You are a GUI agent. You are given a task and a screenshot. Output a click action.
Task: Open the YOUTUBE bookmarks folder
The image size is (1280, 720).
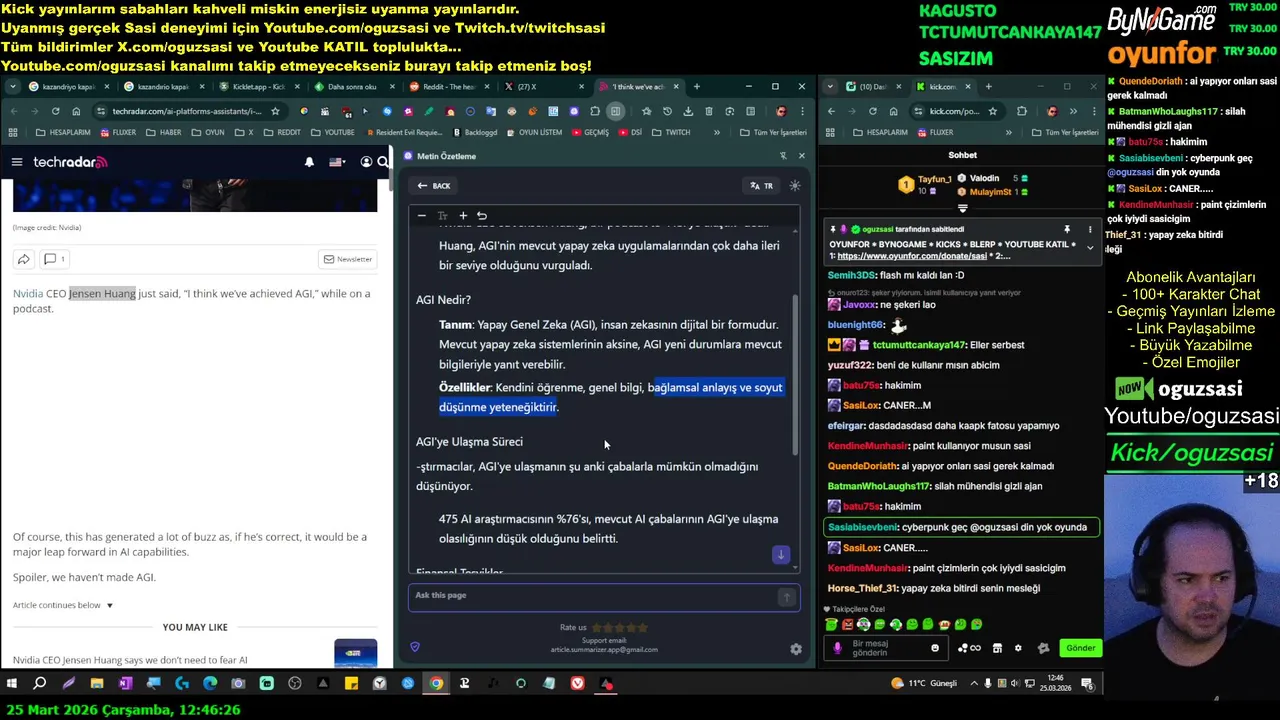tap(332, 132)
